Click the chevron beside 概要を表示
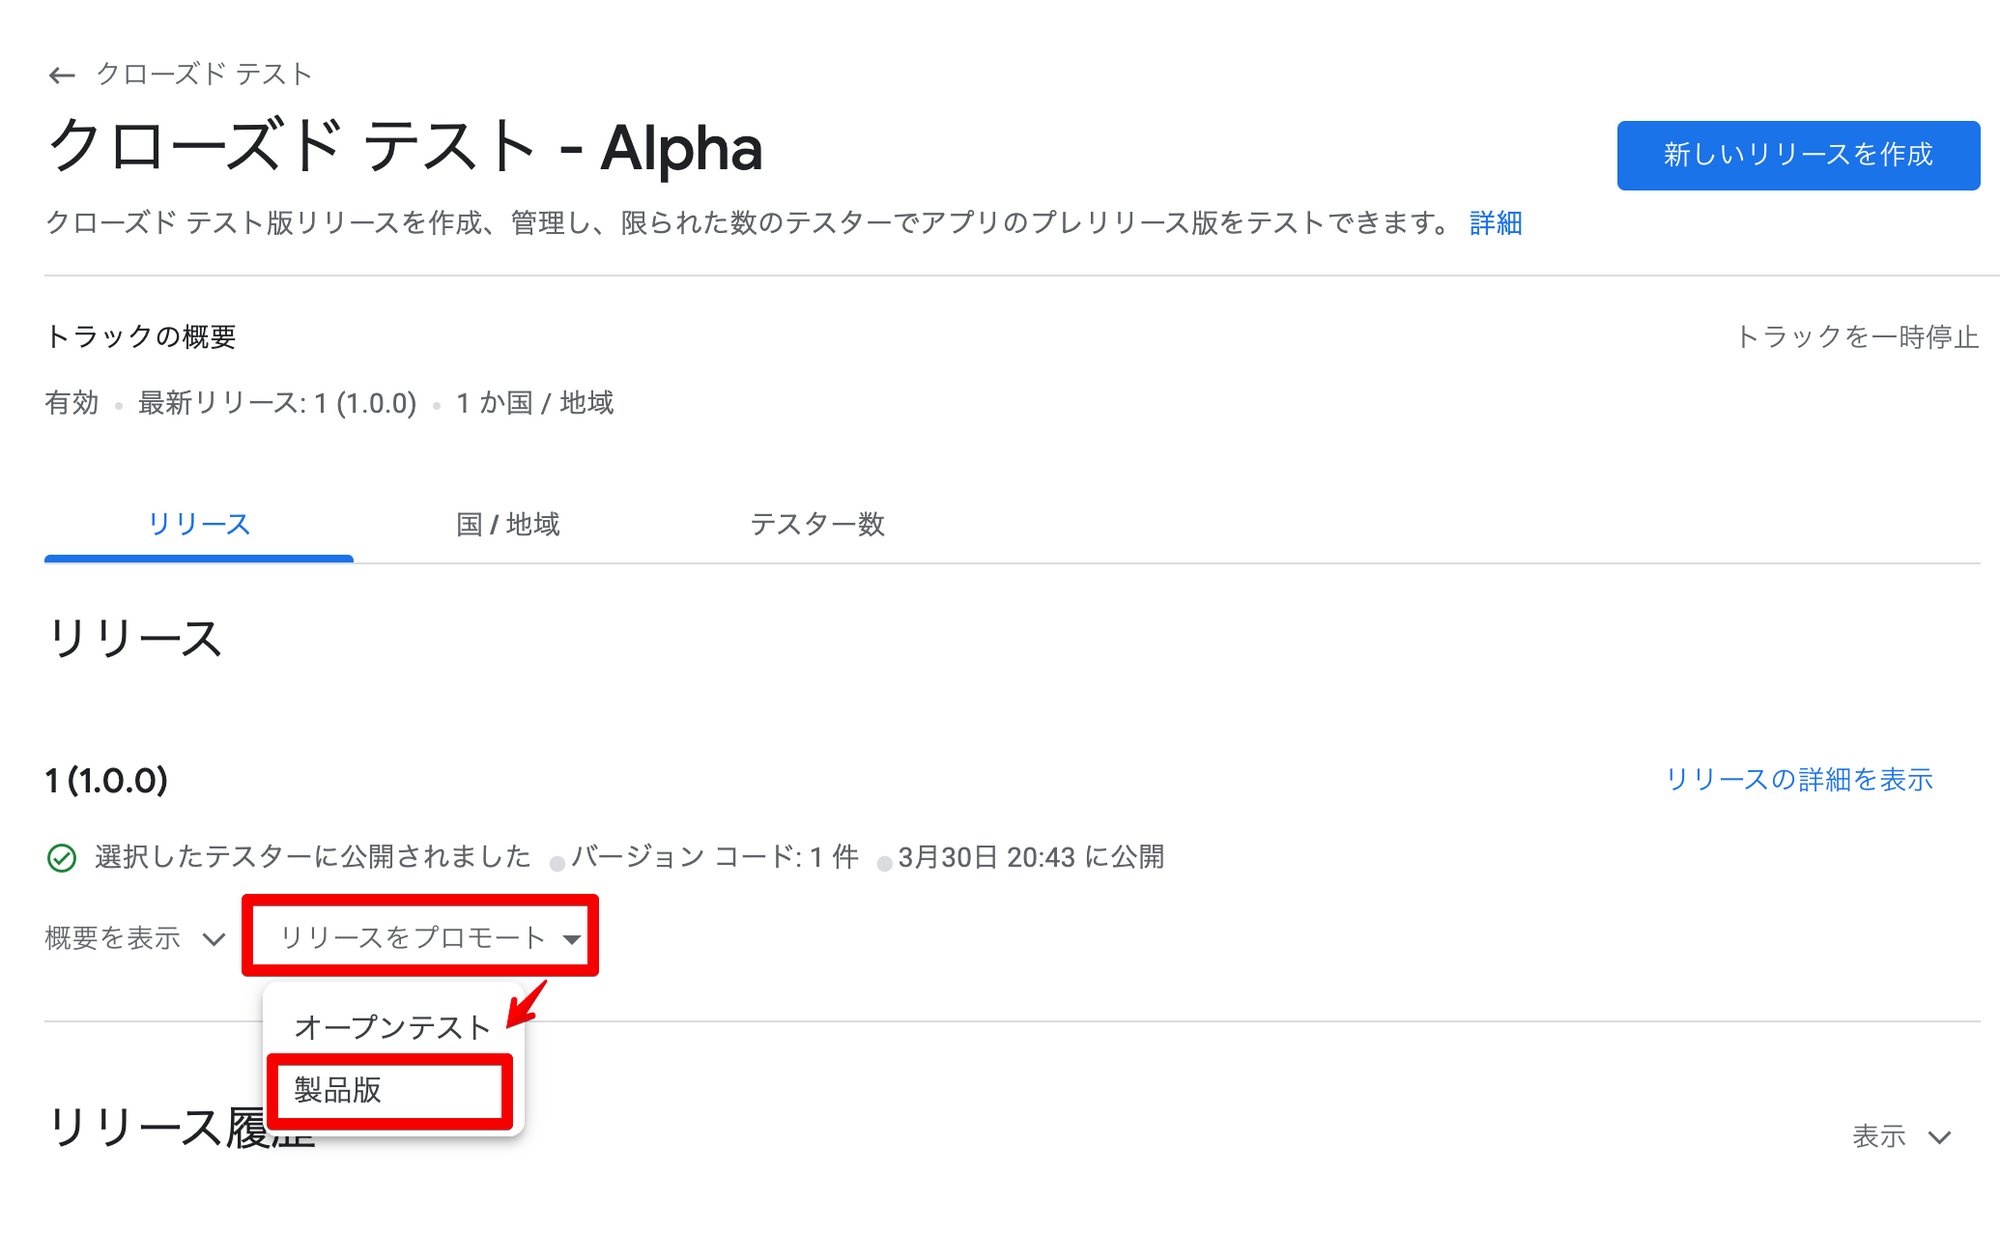This screenshot has height=1237, width=2000. click(x=213, y=939)
